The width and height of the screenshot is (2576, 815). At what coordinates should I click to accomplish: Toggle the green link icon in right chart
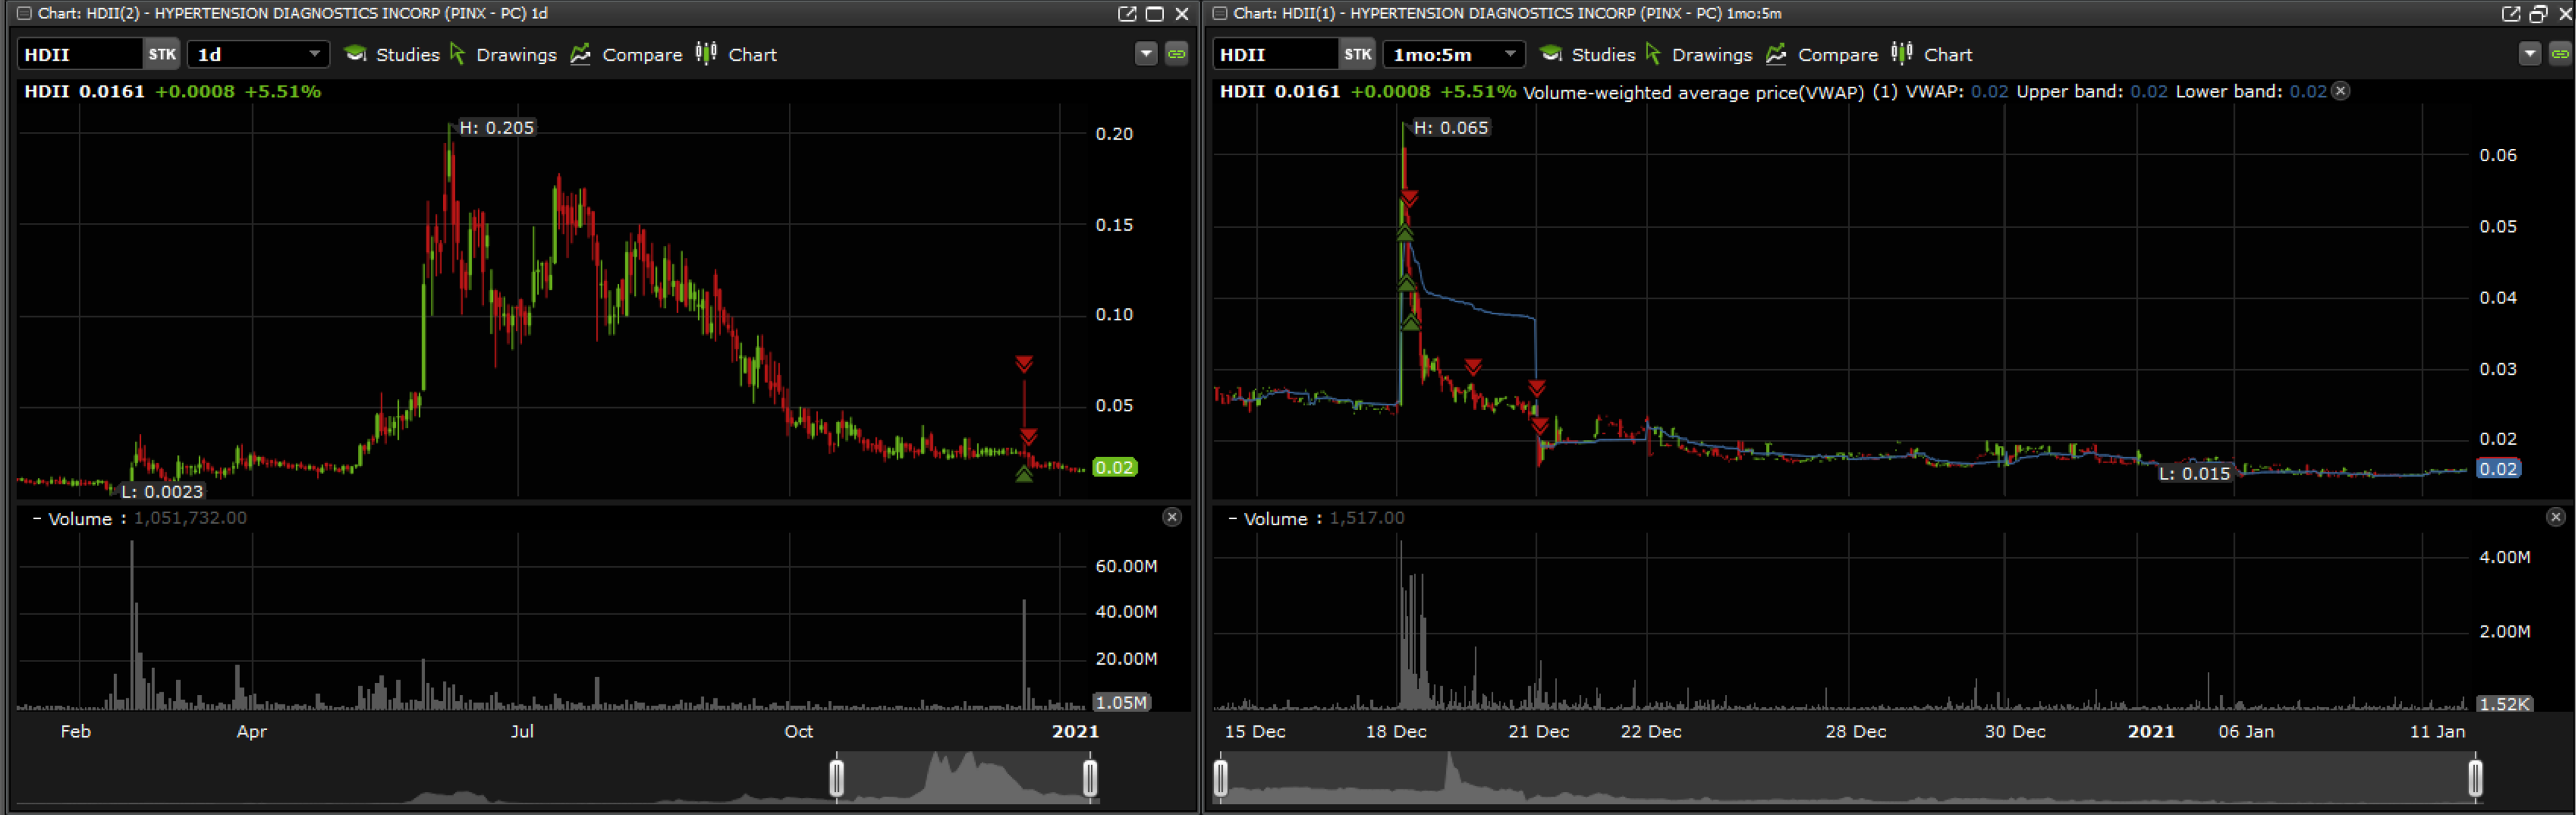click(2560, 54)
